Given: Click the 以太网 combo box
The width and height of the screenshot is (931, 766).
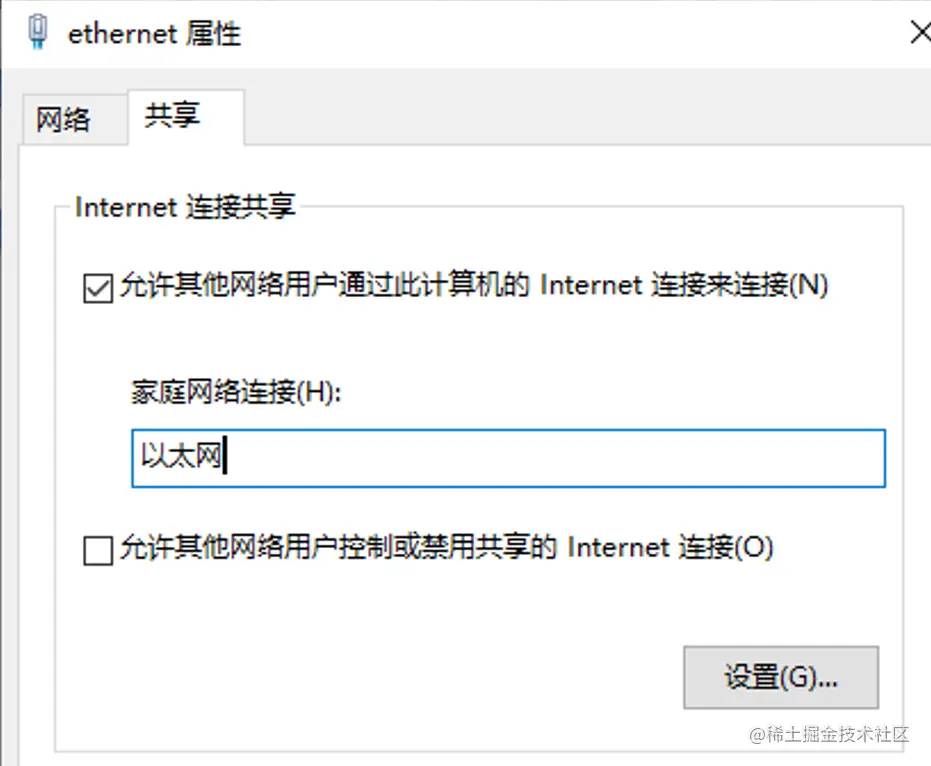Looking at the screenshot, I should 508,457.
